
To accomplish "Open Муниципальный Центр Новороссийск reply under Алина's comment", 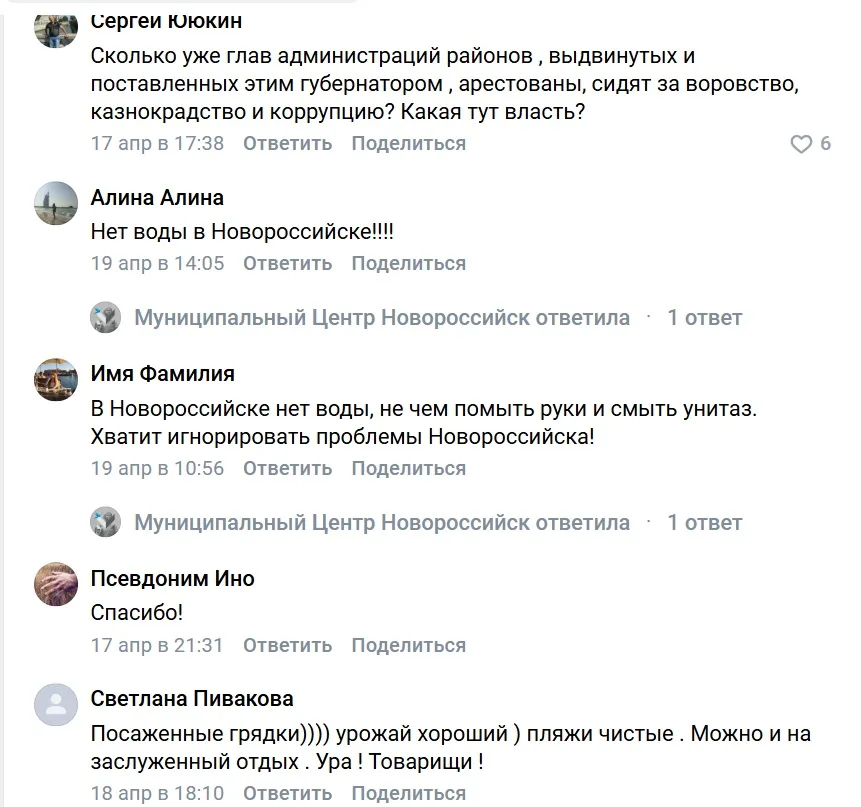I will tap(382, 318).
